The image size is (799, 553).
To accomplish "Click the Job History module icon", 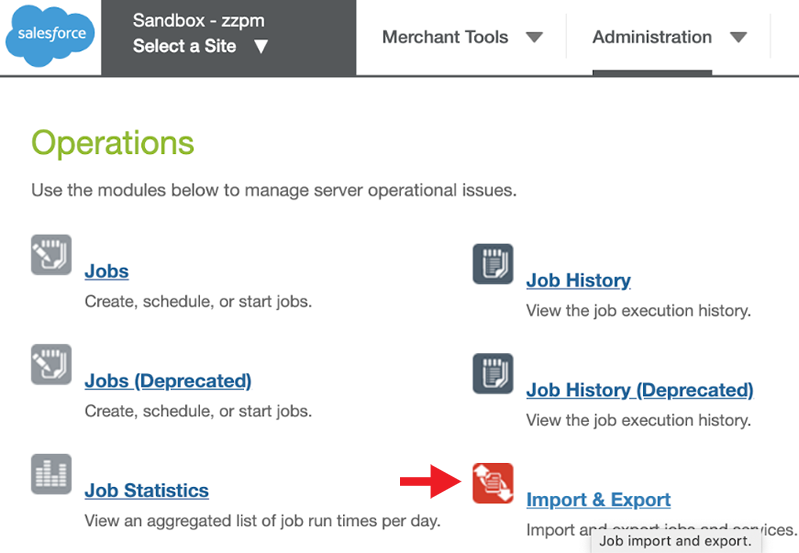I will [493, 264].
